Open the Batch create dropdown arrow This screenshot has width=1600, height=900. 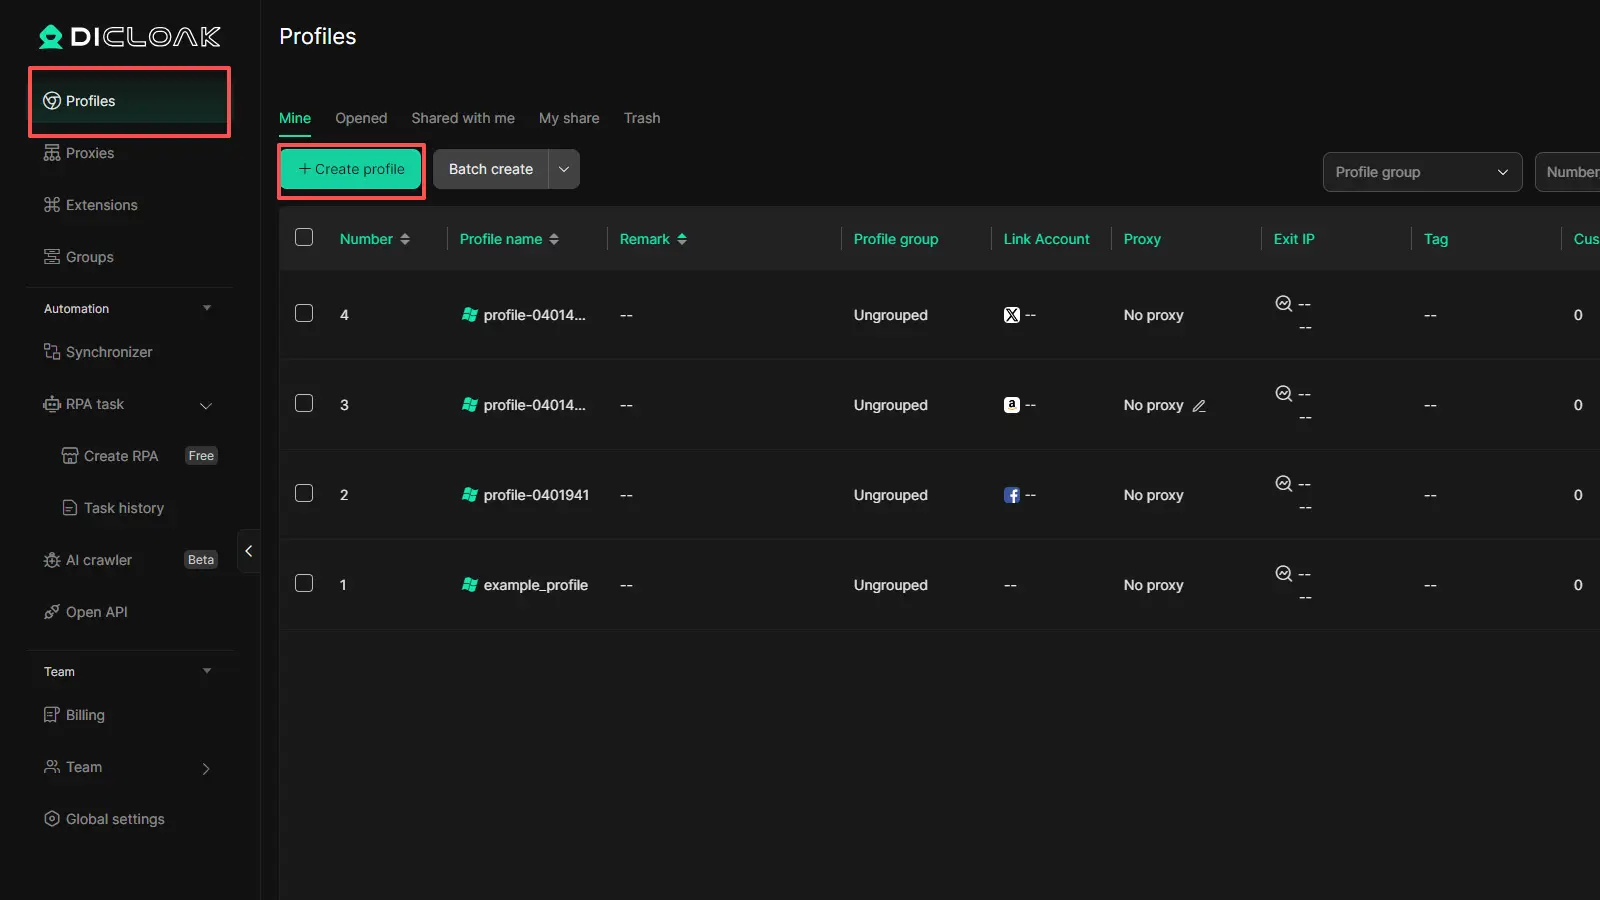(x=564, y=169)
